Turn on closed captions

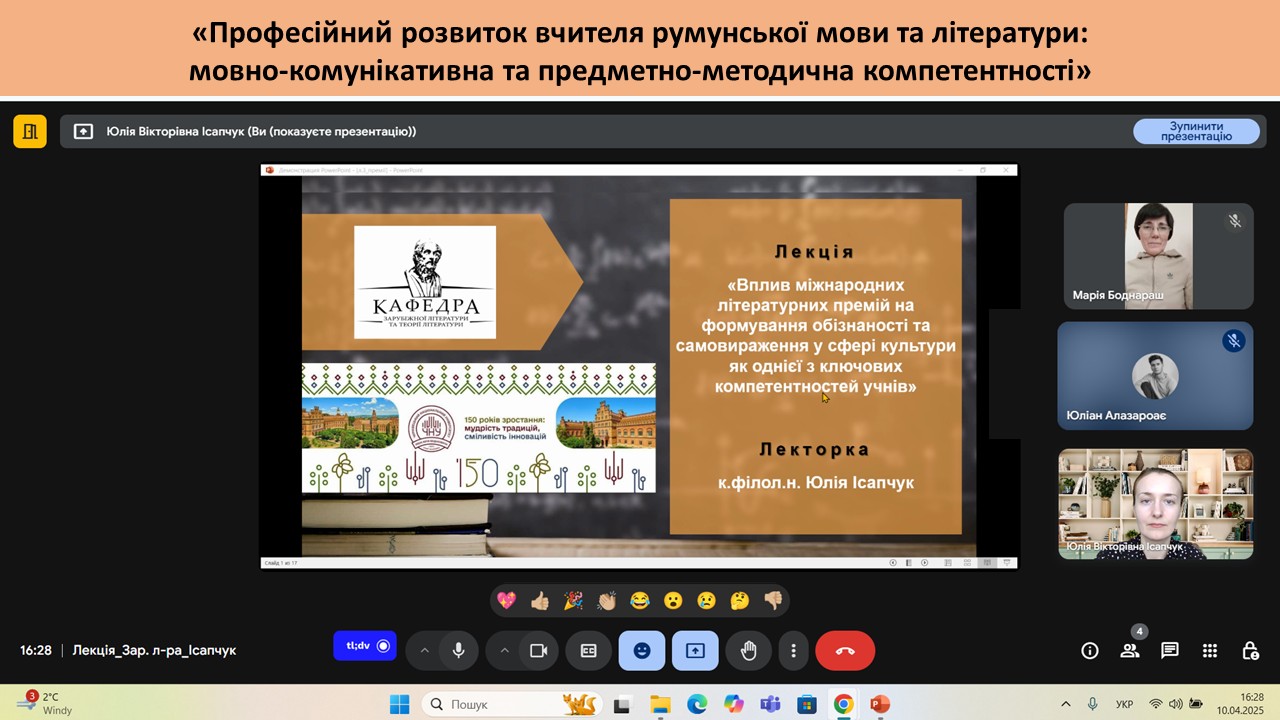pos(589,651)
